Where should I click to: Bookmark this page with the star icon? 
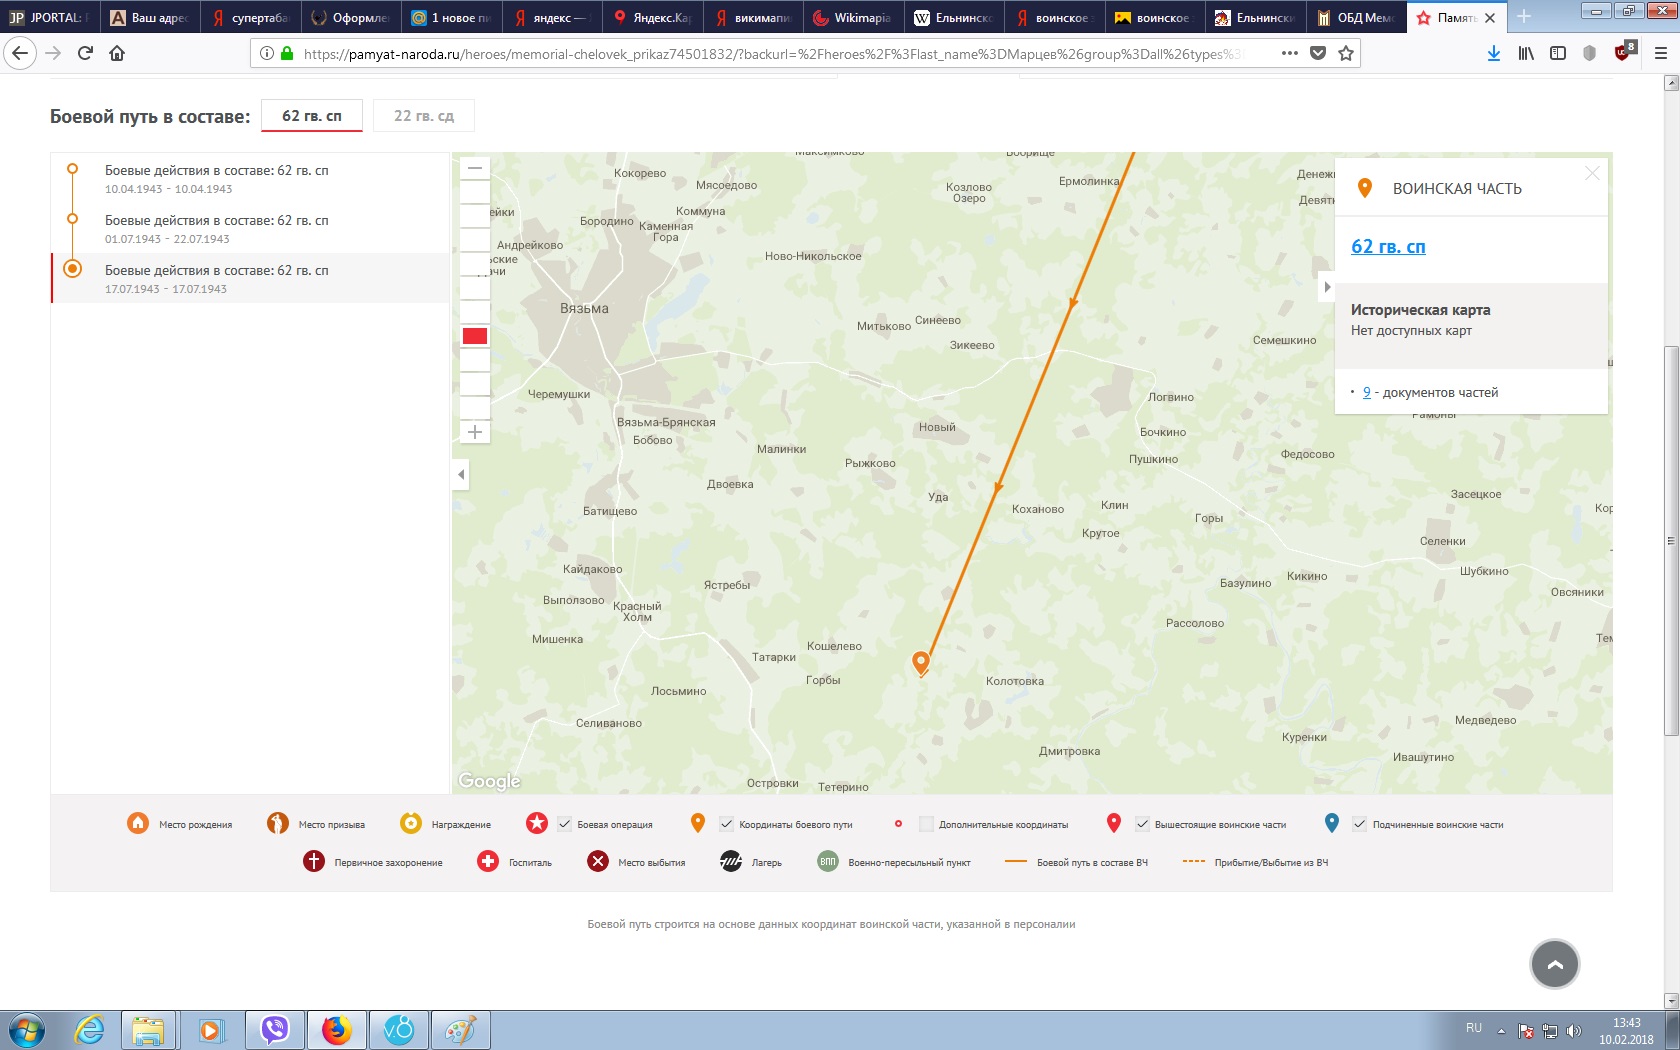tap(1346, 54)
